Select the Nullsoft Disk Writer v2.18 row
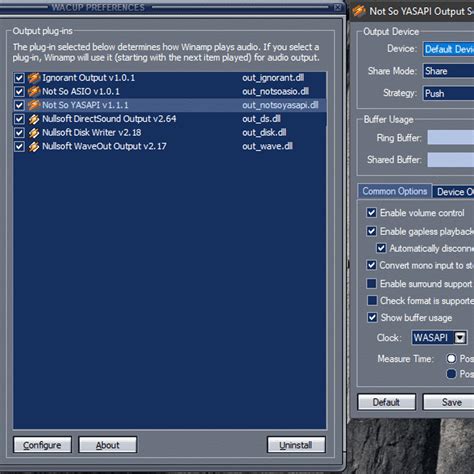Viewport: 474px width, 474px height. [x=170, y=133]
